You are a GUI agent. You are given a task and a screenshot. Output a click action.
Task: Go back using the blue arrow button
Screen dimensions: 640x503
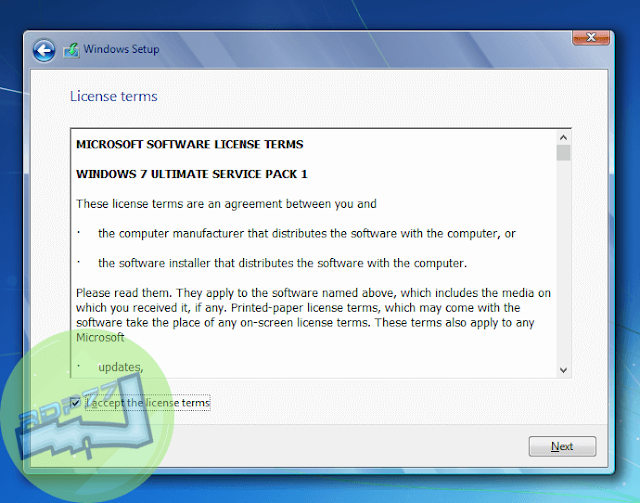44,51
